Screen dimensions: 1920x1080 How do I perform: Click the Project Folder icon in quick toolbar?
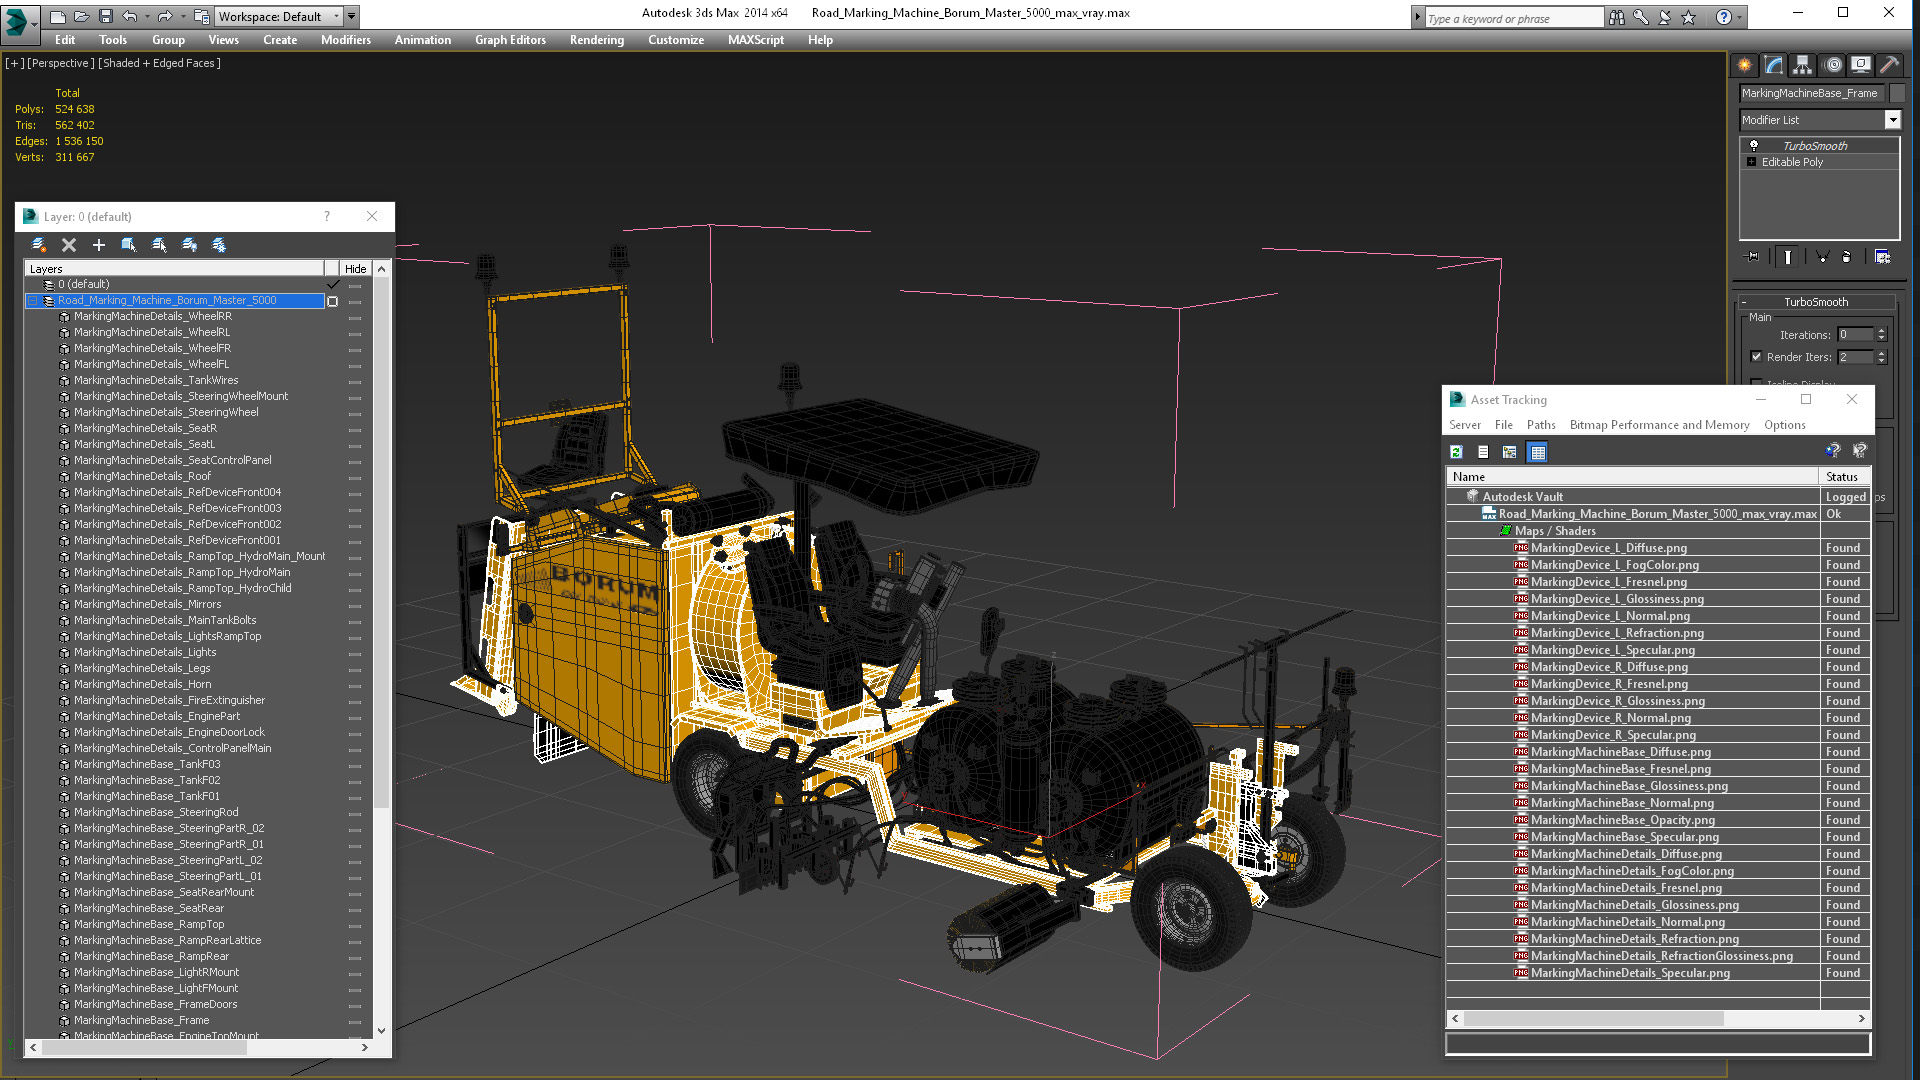(201, 16)
